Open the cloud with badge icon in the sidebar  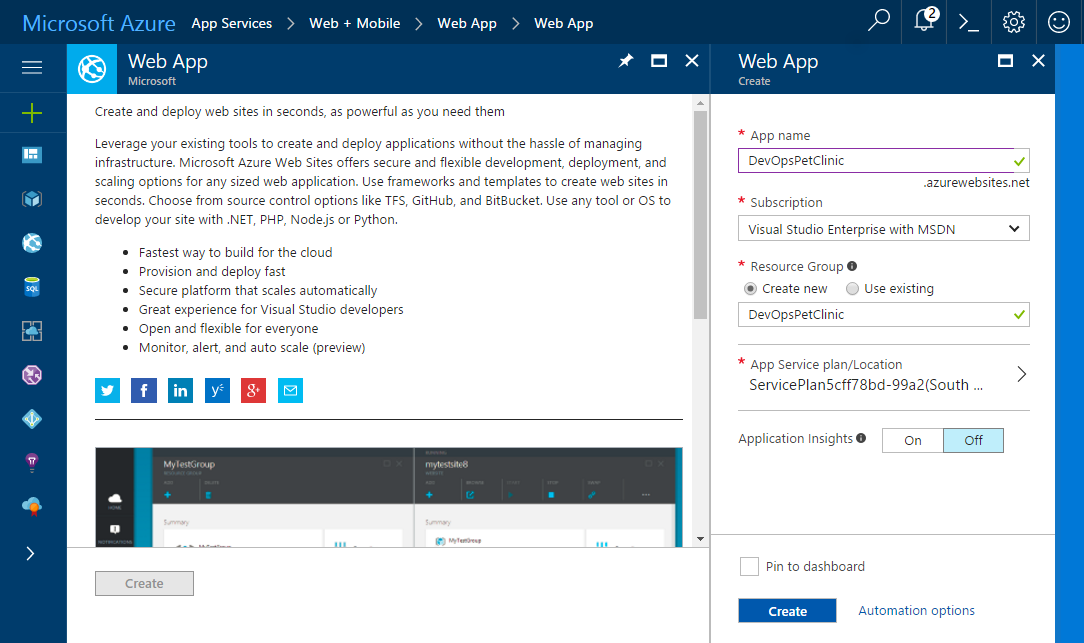pyautogui.click(x=32, y=507)
